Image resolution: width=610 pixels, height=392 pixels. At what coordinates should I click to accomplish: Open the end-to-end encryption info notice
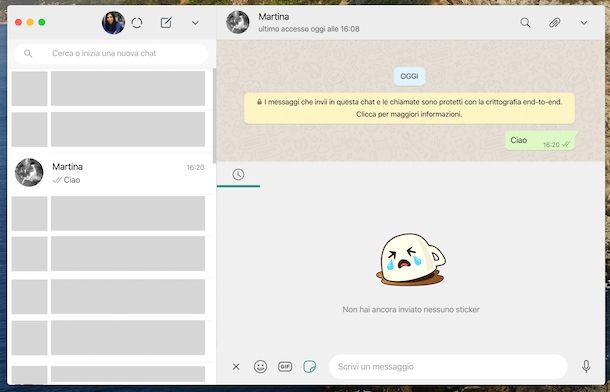(409, 108)
